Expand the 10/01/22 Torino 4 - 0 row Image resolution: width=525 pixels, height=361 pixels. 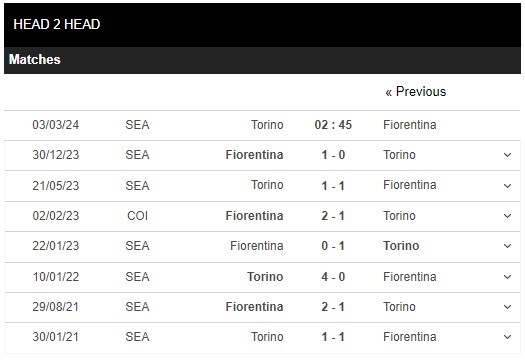point(507,277)
